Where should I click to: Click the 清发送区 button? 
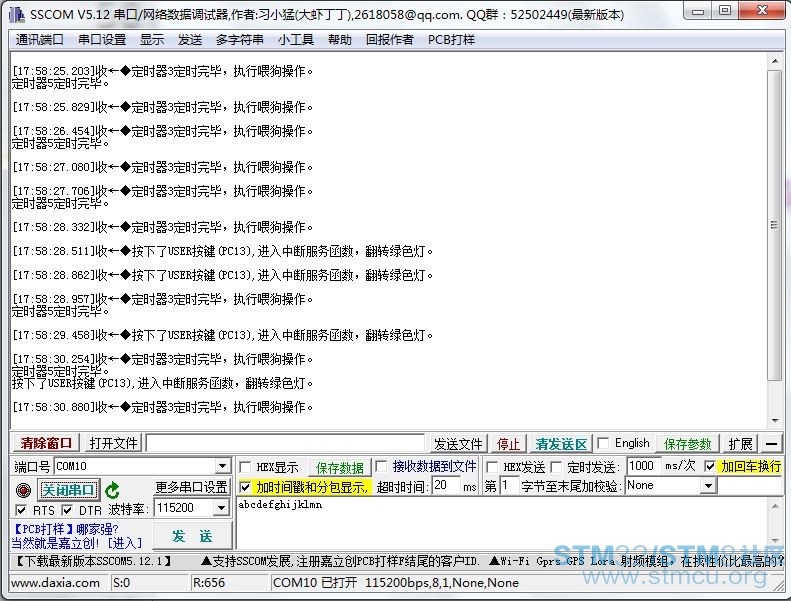coord(561,444)
